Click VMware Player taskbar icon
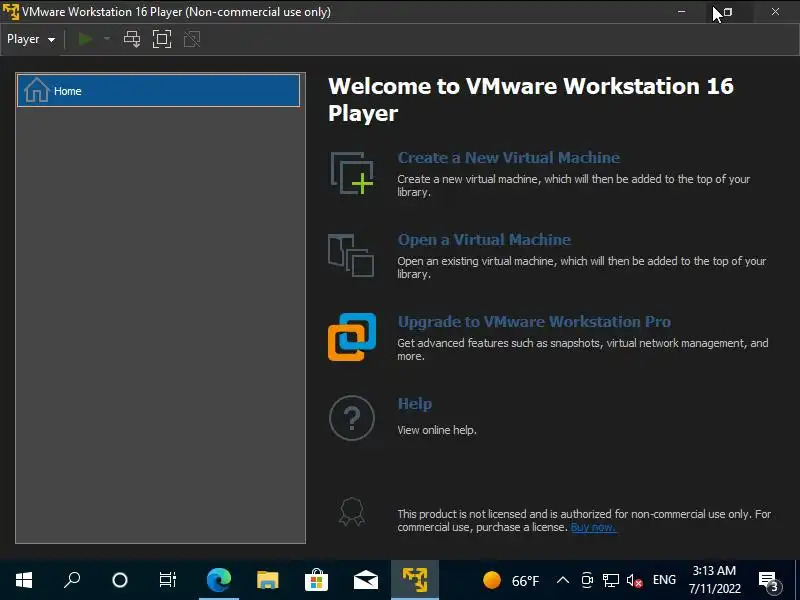This screenshot has width=800, height=600. pos(415,580)
